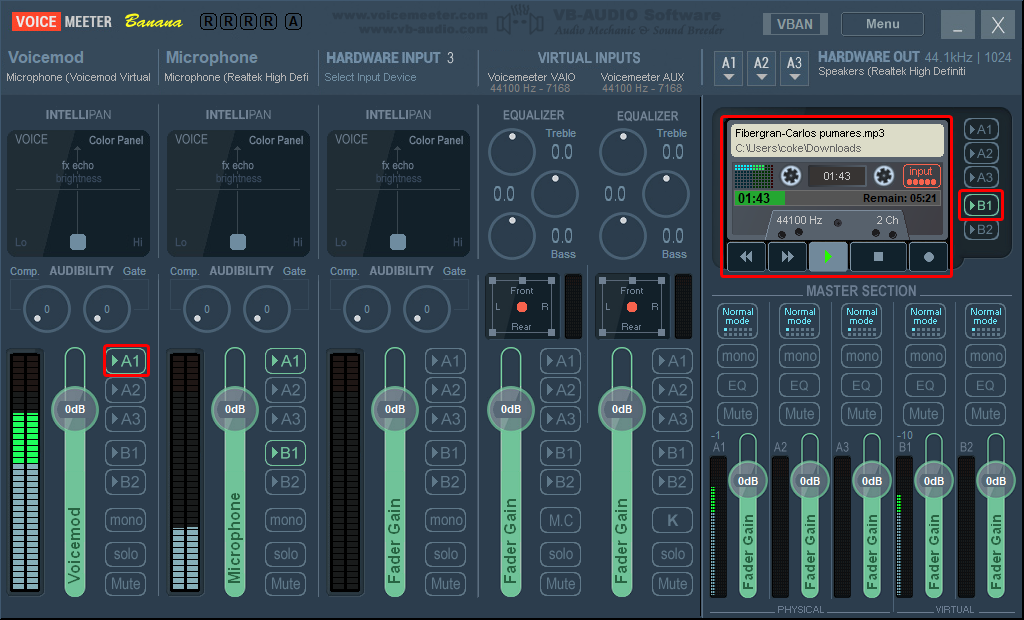Route the cassette to bus A1
Screen dimensions: 1024x620
pos(981,129)
